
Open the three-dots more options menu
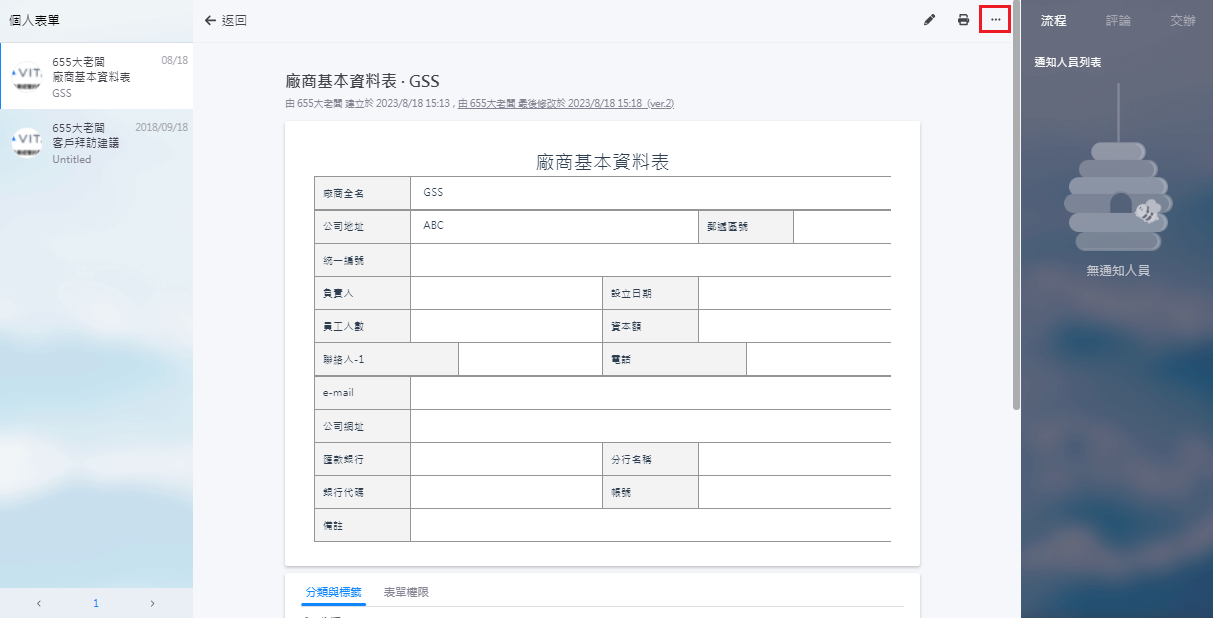[995, 20]
